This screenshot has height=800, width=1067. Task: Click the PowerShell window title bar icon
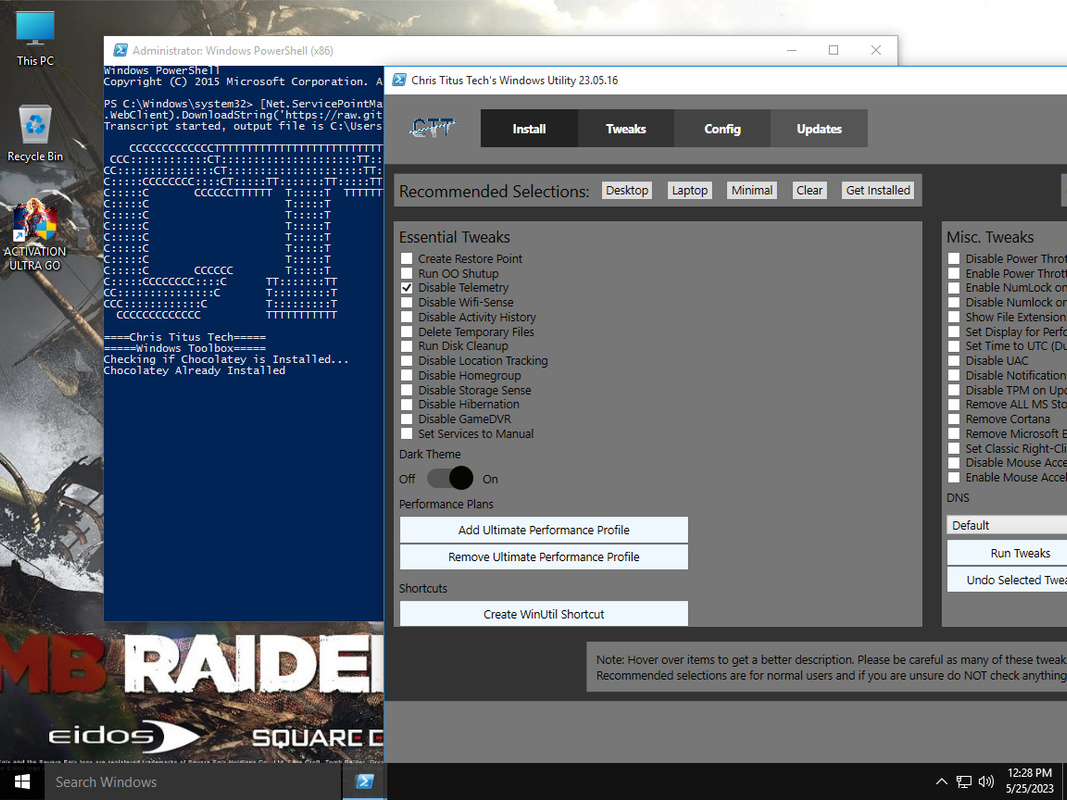click(120, 50)
